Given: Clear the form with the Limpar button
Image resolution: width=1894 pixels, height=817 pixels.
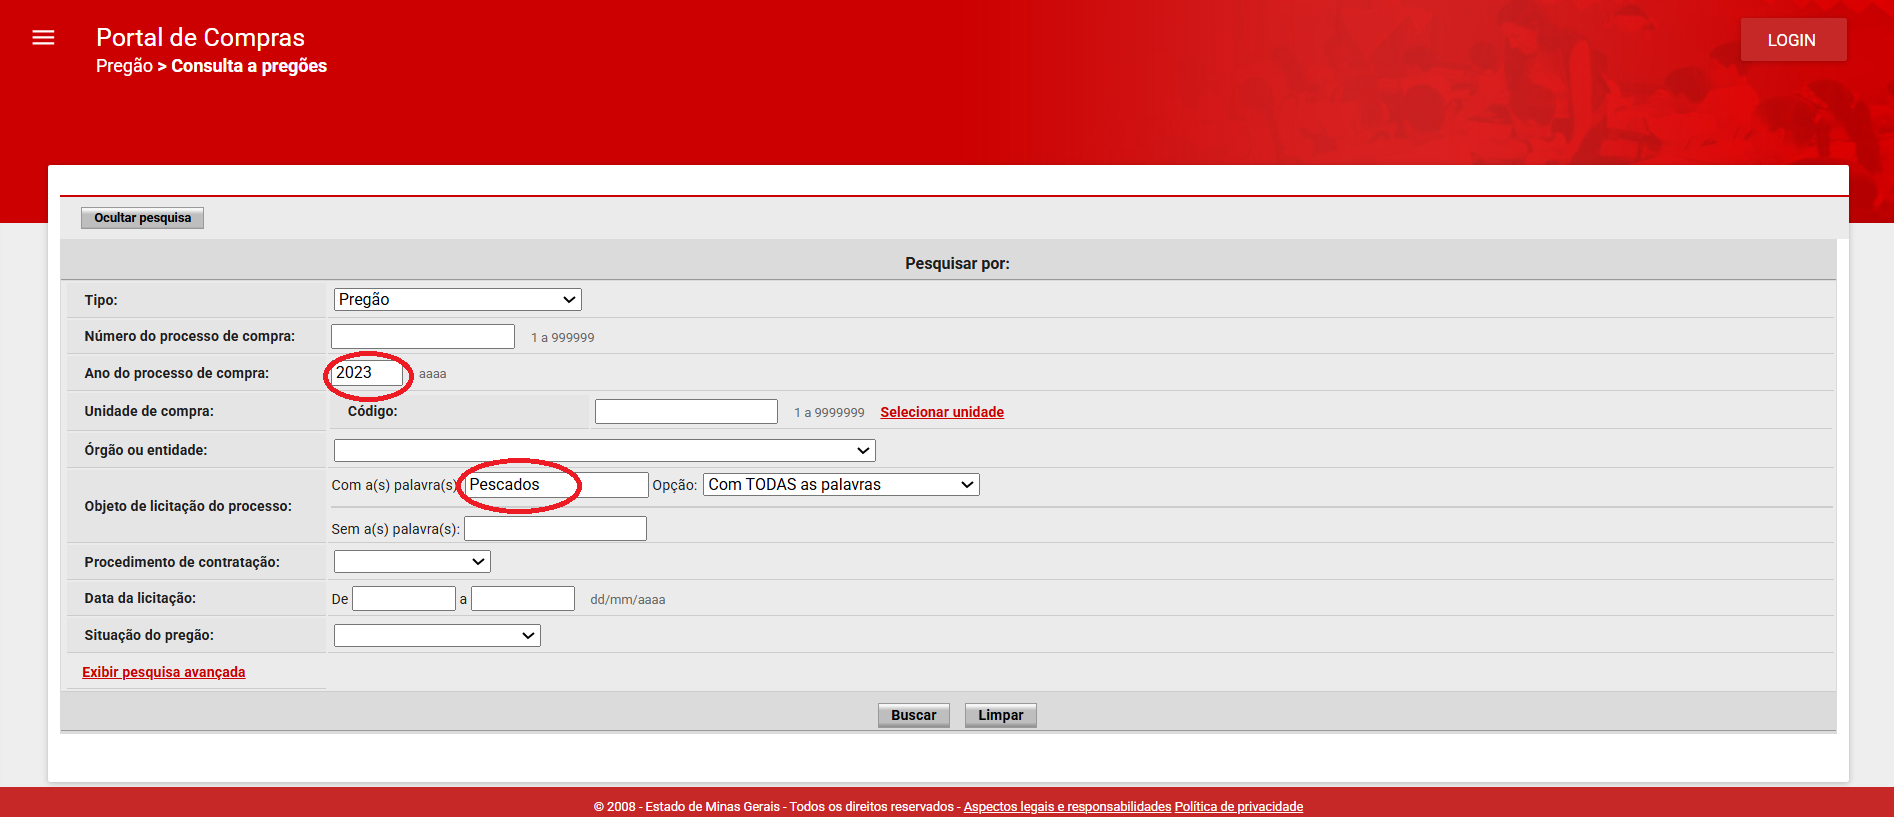Looking at the screenshot, I should [x=1000, y=715].
